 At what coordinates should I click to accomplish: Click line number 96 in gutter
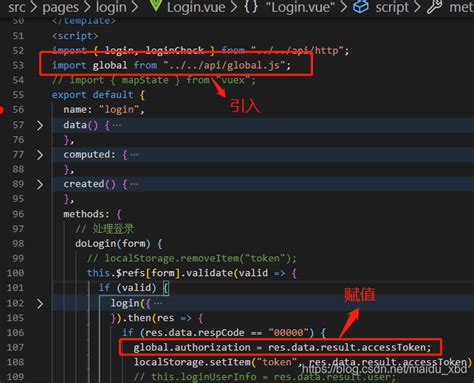[18, 214]
